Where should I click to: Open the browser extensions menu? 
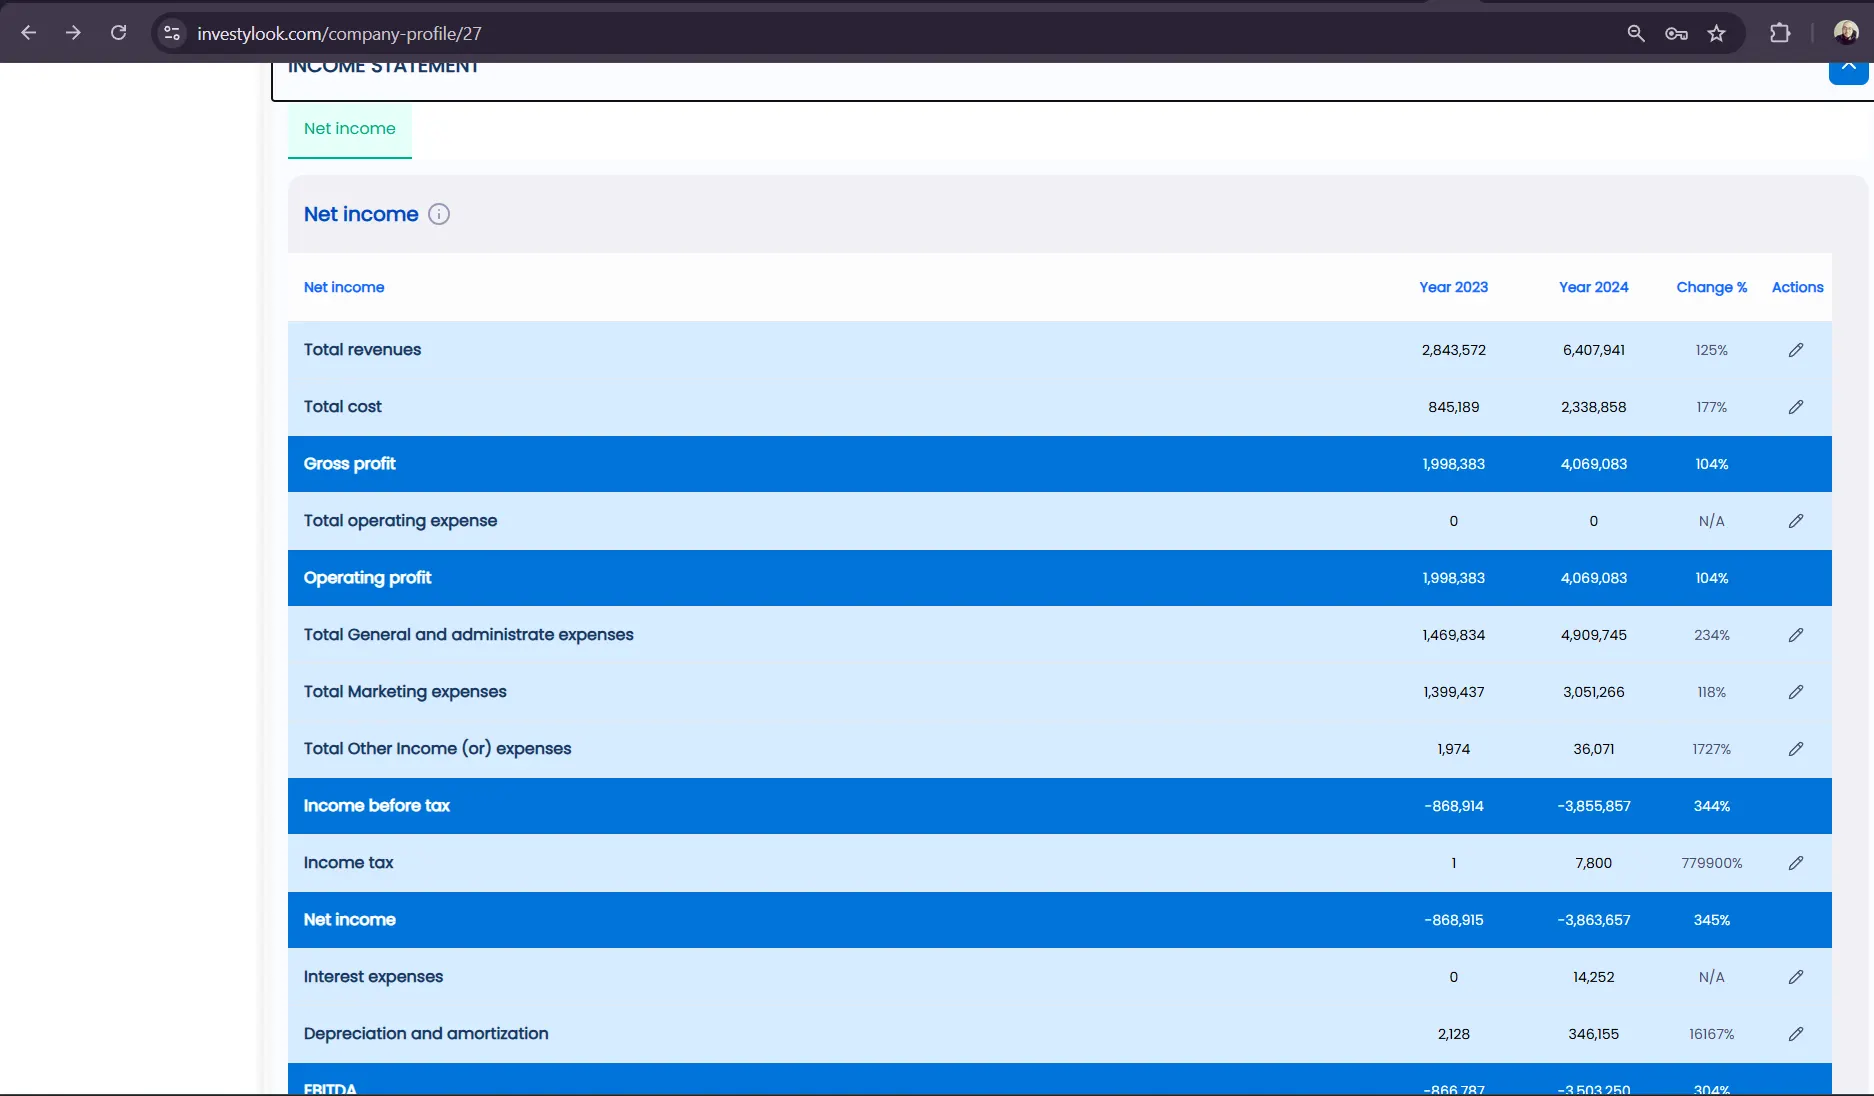[x=1780, y=33]
